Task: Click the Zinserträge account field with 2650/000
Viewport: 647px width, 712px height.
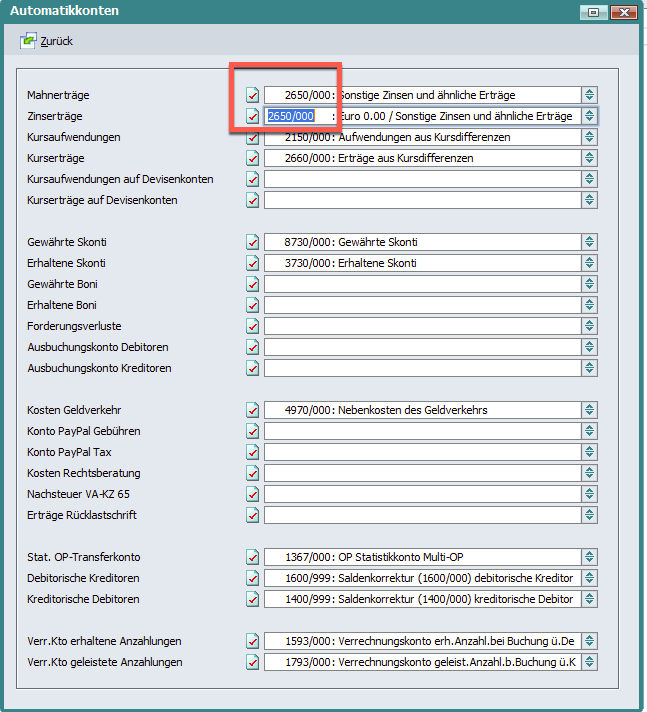Action: [422, 116]
